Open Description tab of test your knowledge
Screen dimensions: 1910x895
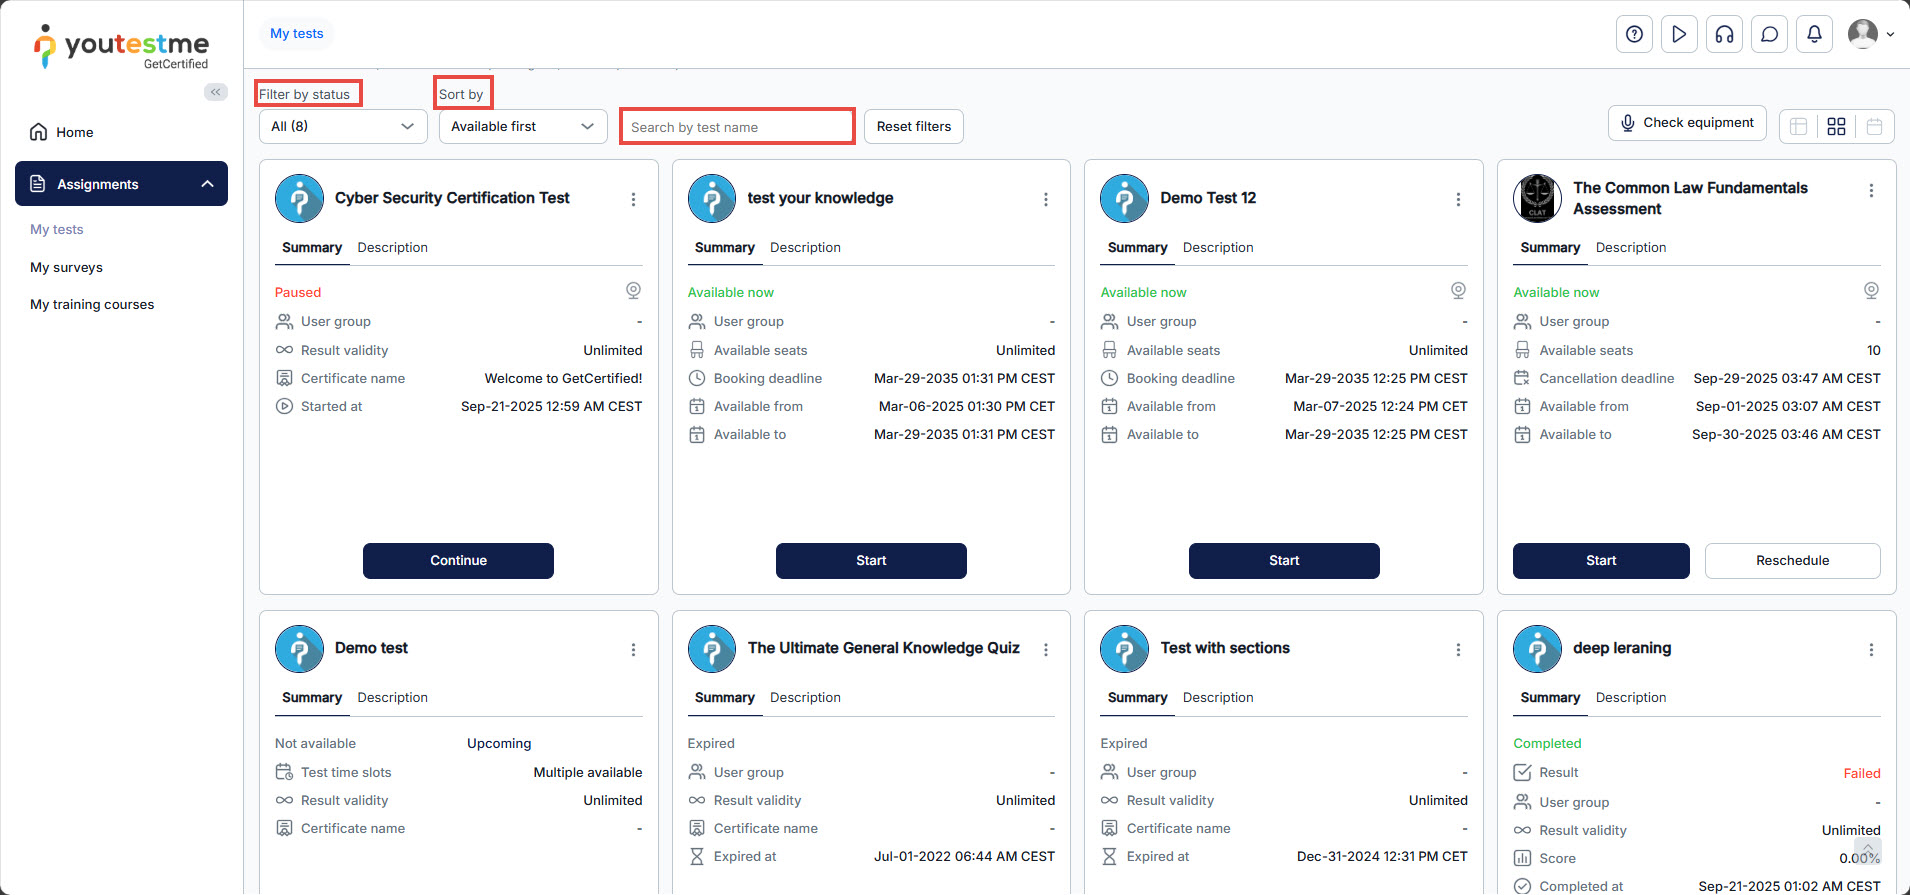pos(805,247)
